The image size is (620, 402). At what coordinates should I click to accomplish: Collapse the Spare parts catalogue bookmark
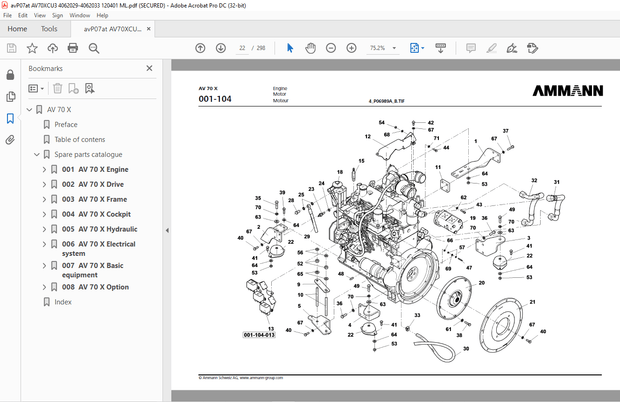click(37, 155)
